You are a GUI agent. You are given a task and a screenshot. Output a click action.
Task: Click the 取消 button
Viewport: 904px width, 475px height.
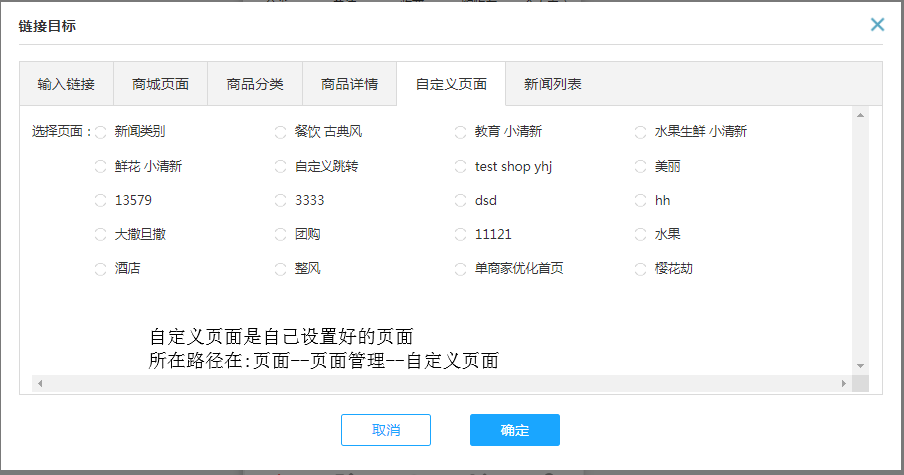click(385, 430)
